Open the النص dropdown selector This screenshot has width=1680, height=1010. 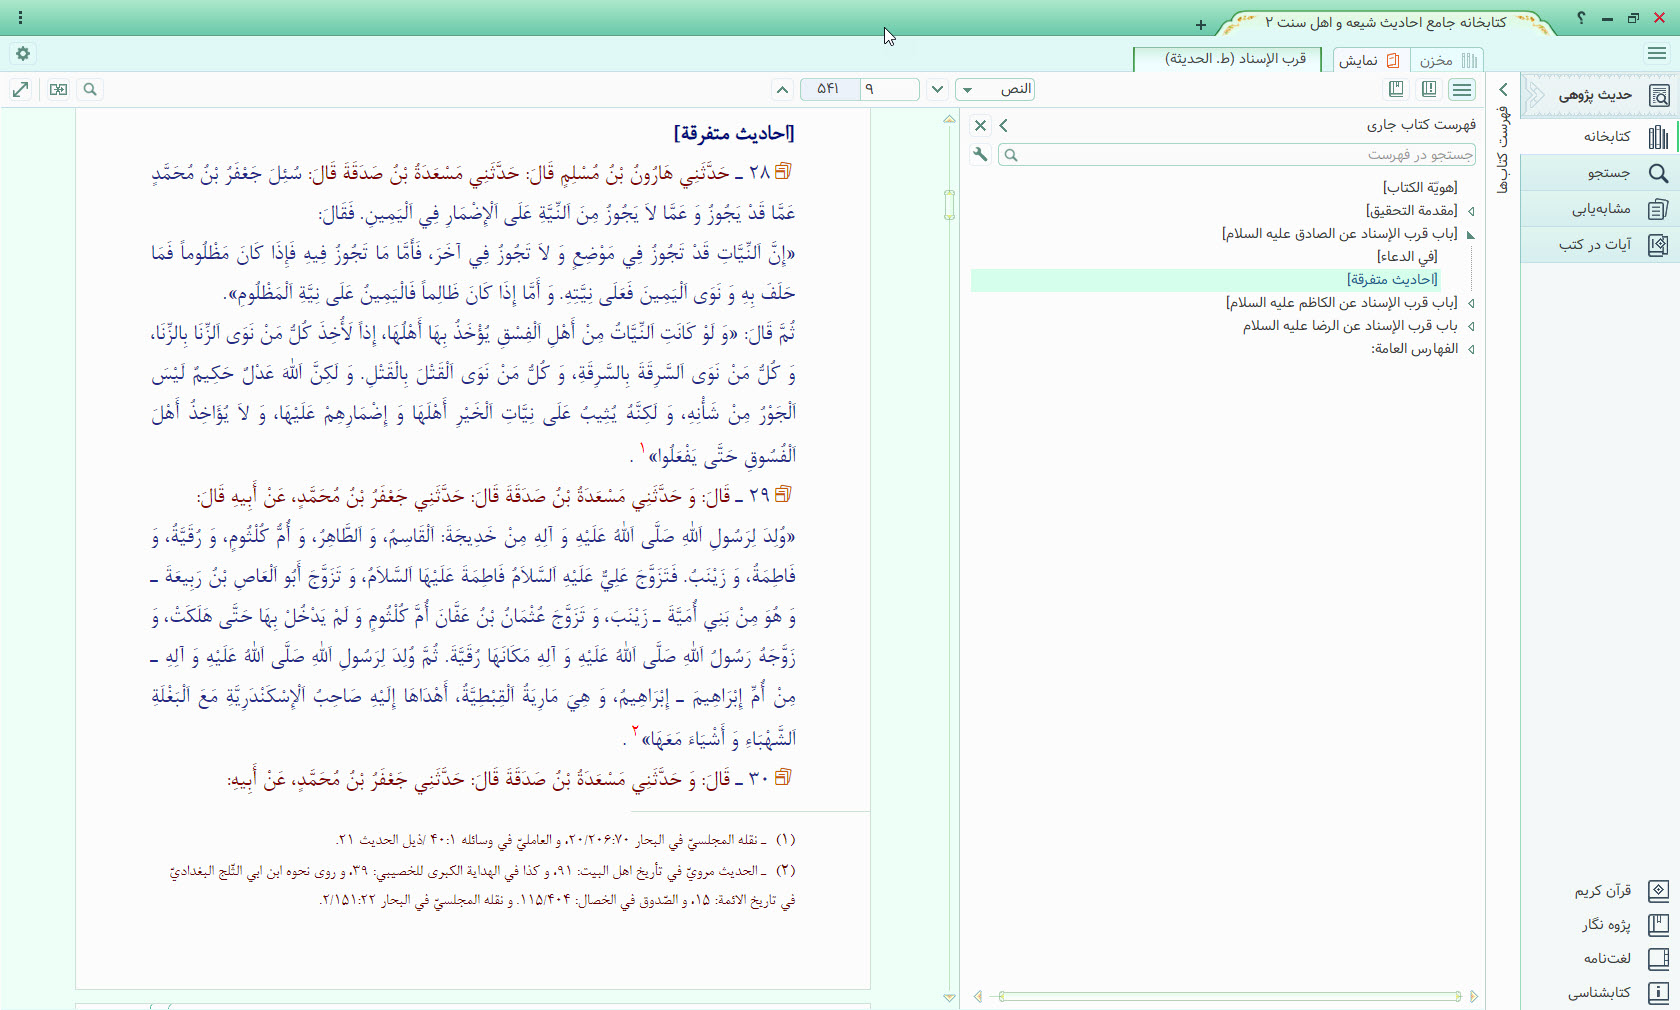pos(994,90)
